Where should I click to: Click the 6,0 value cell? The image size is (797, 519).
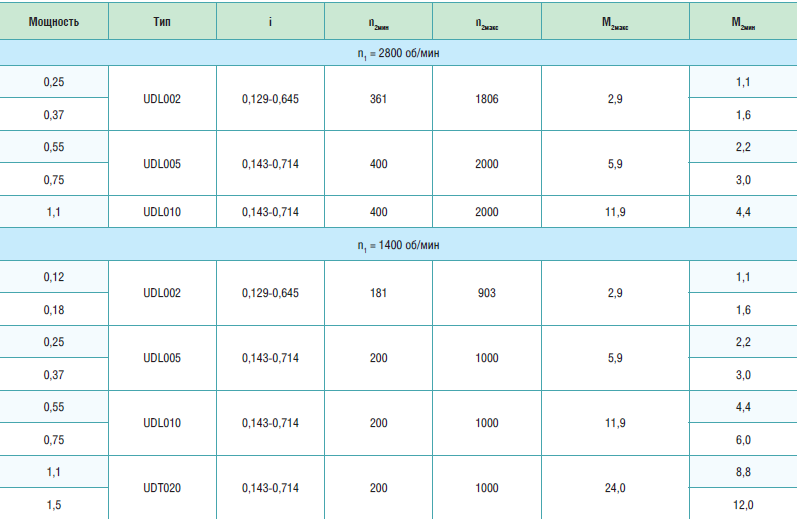click(x=743, y=440)
